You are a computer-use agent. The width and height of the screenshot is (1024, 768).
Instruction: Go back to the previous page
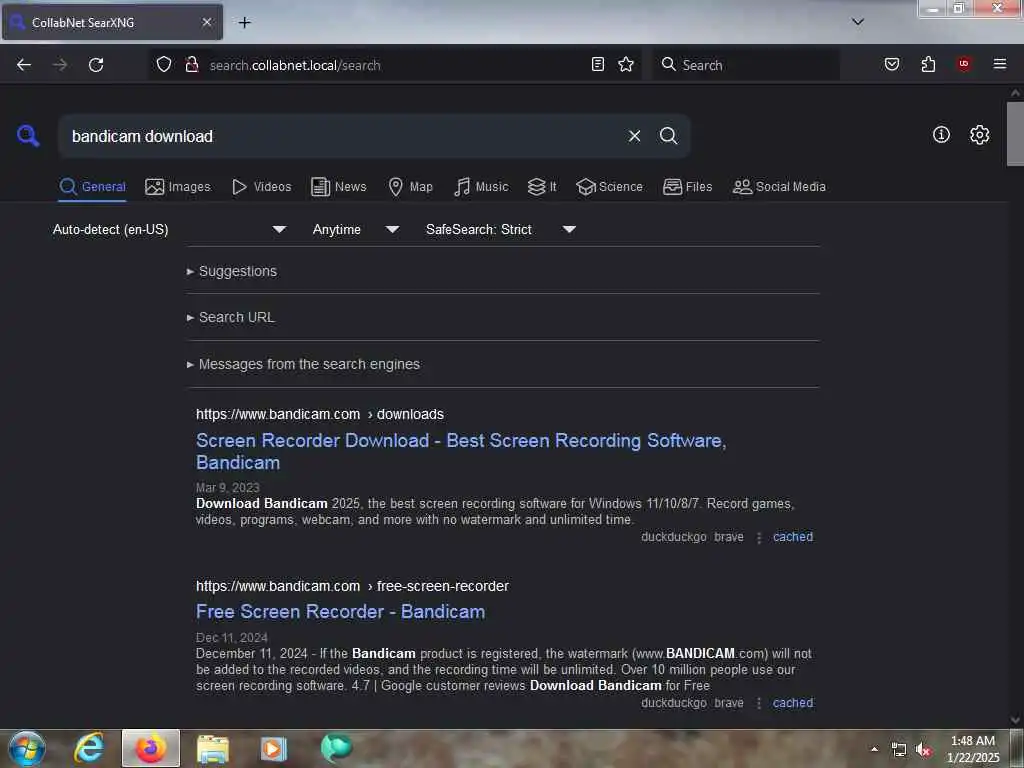(x=24, y=65)
